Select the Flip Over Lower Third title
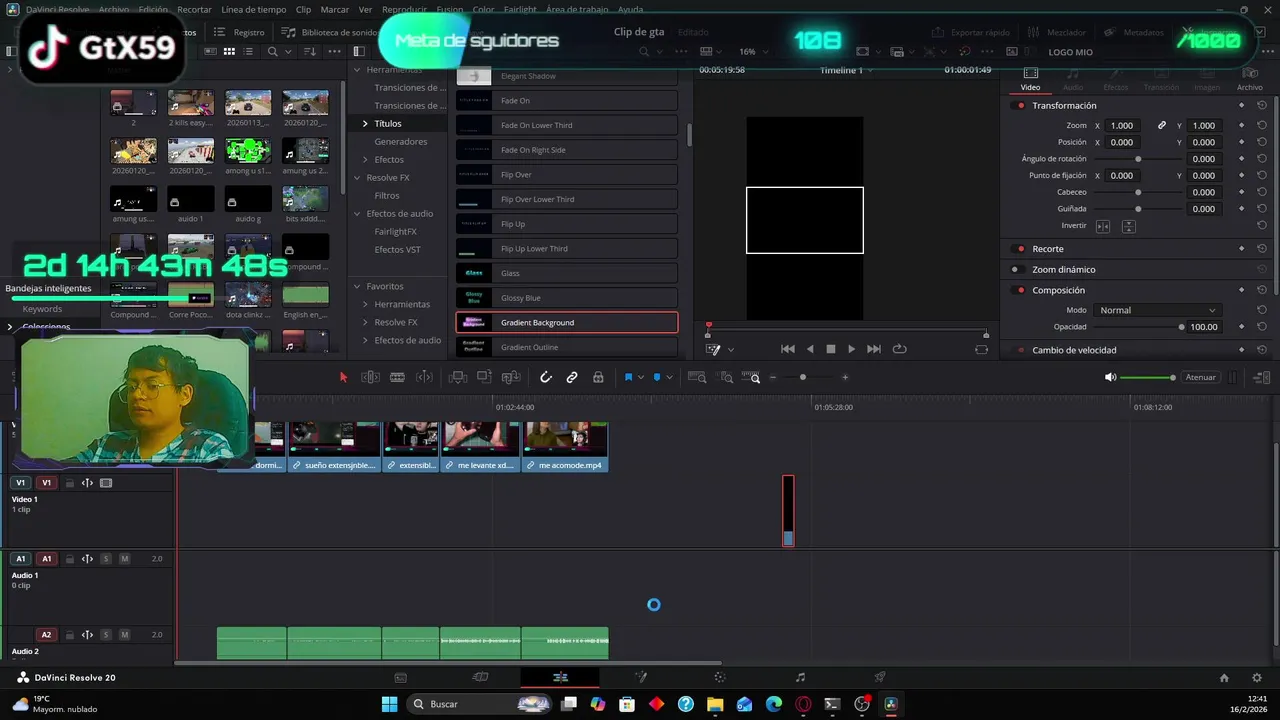1280x720 pixels. [x=567, y=199]
